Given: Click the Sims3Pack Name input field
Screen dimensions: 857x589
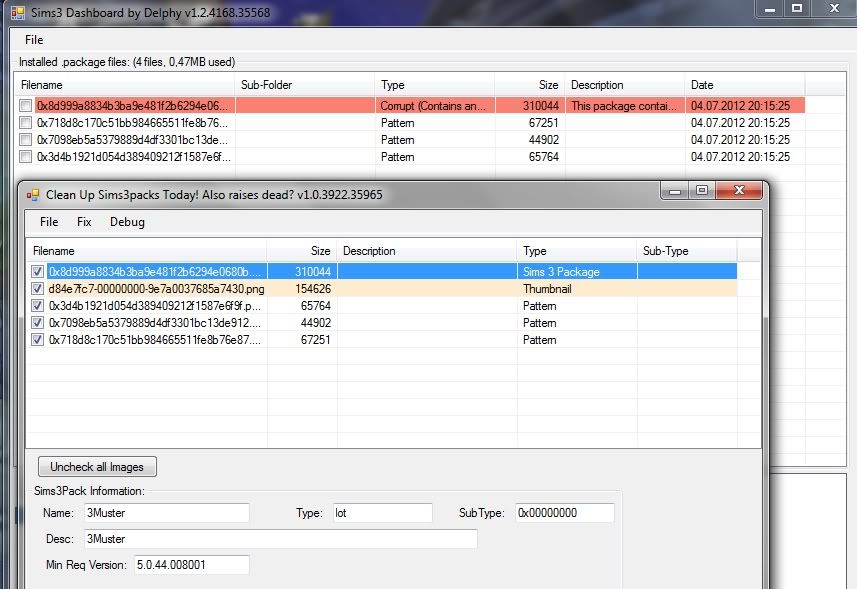Looking at the screenshot, I should click(x=166, y=513).
